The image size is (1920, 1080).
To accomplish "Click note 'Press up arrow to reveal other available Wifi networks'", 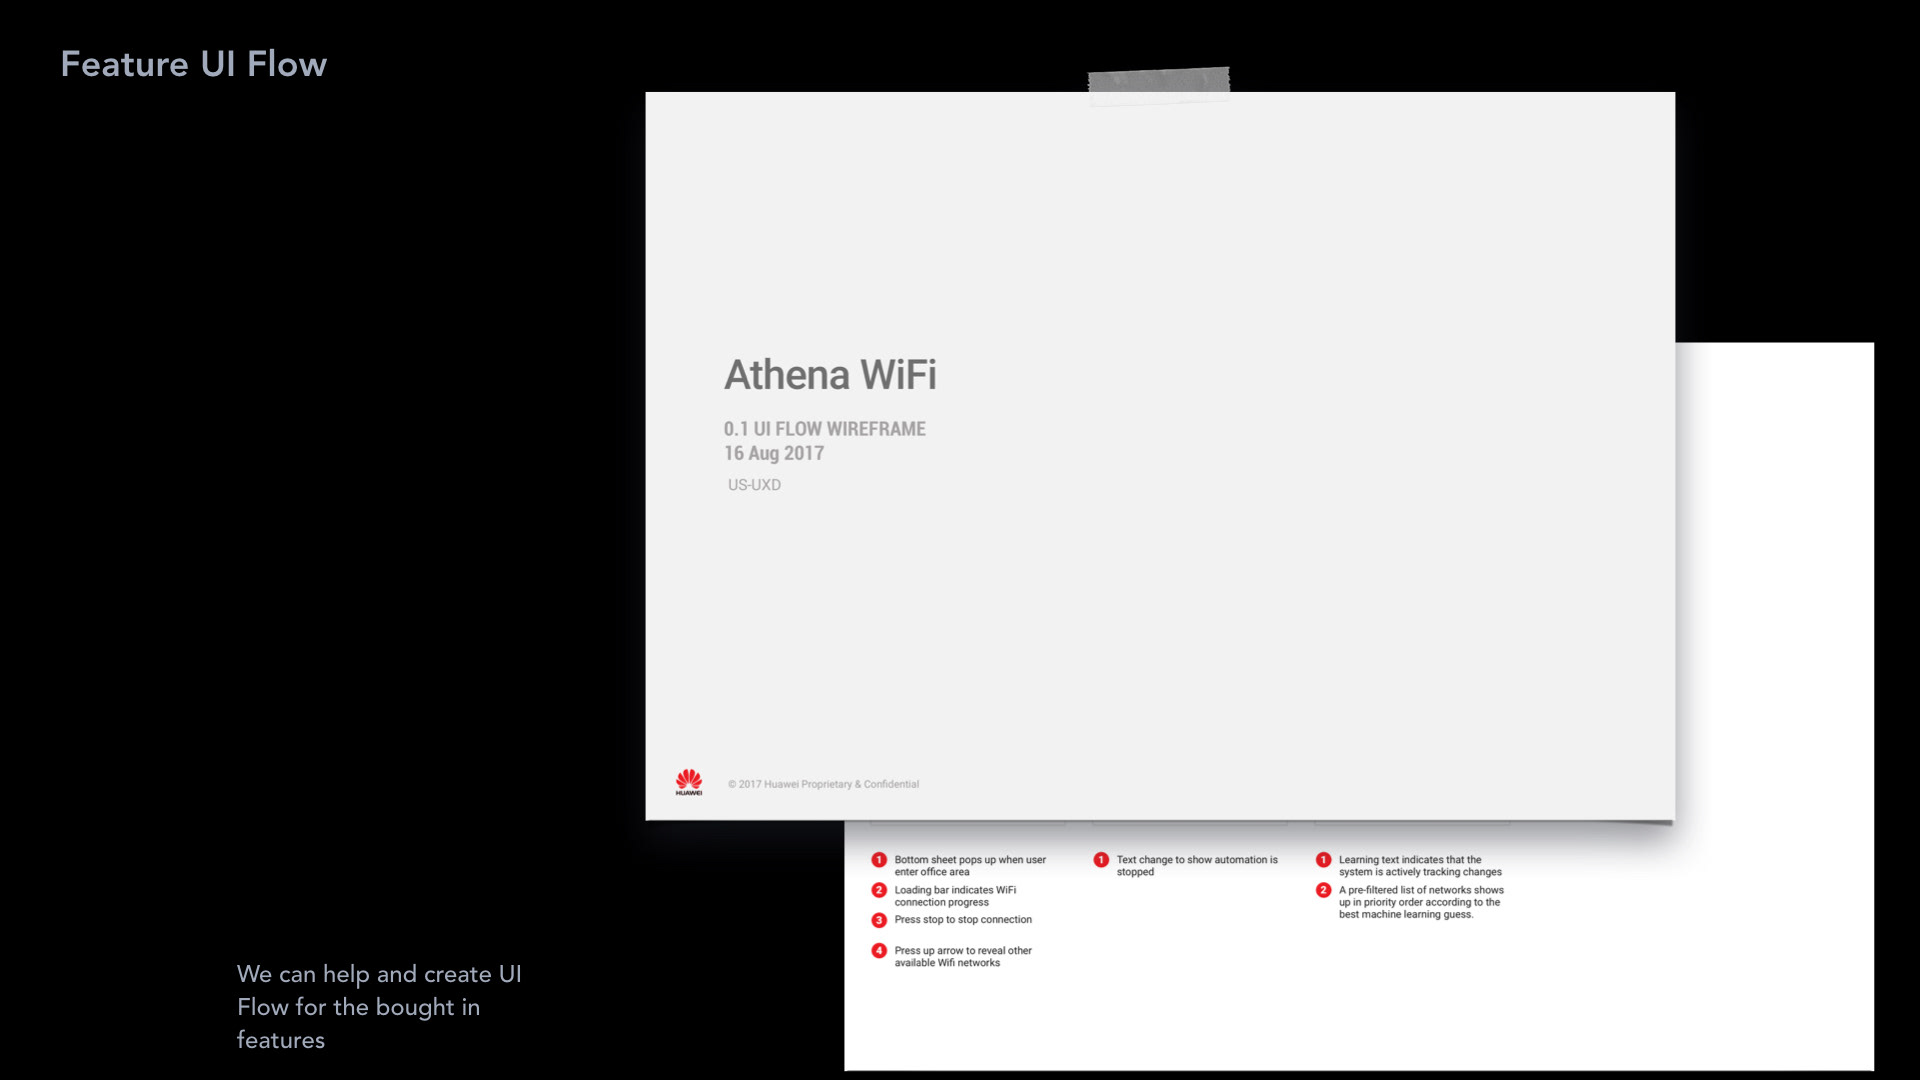I will (x=963, y=957).
